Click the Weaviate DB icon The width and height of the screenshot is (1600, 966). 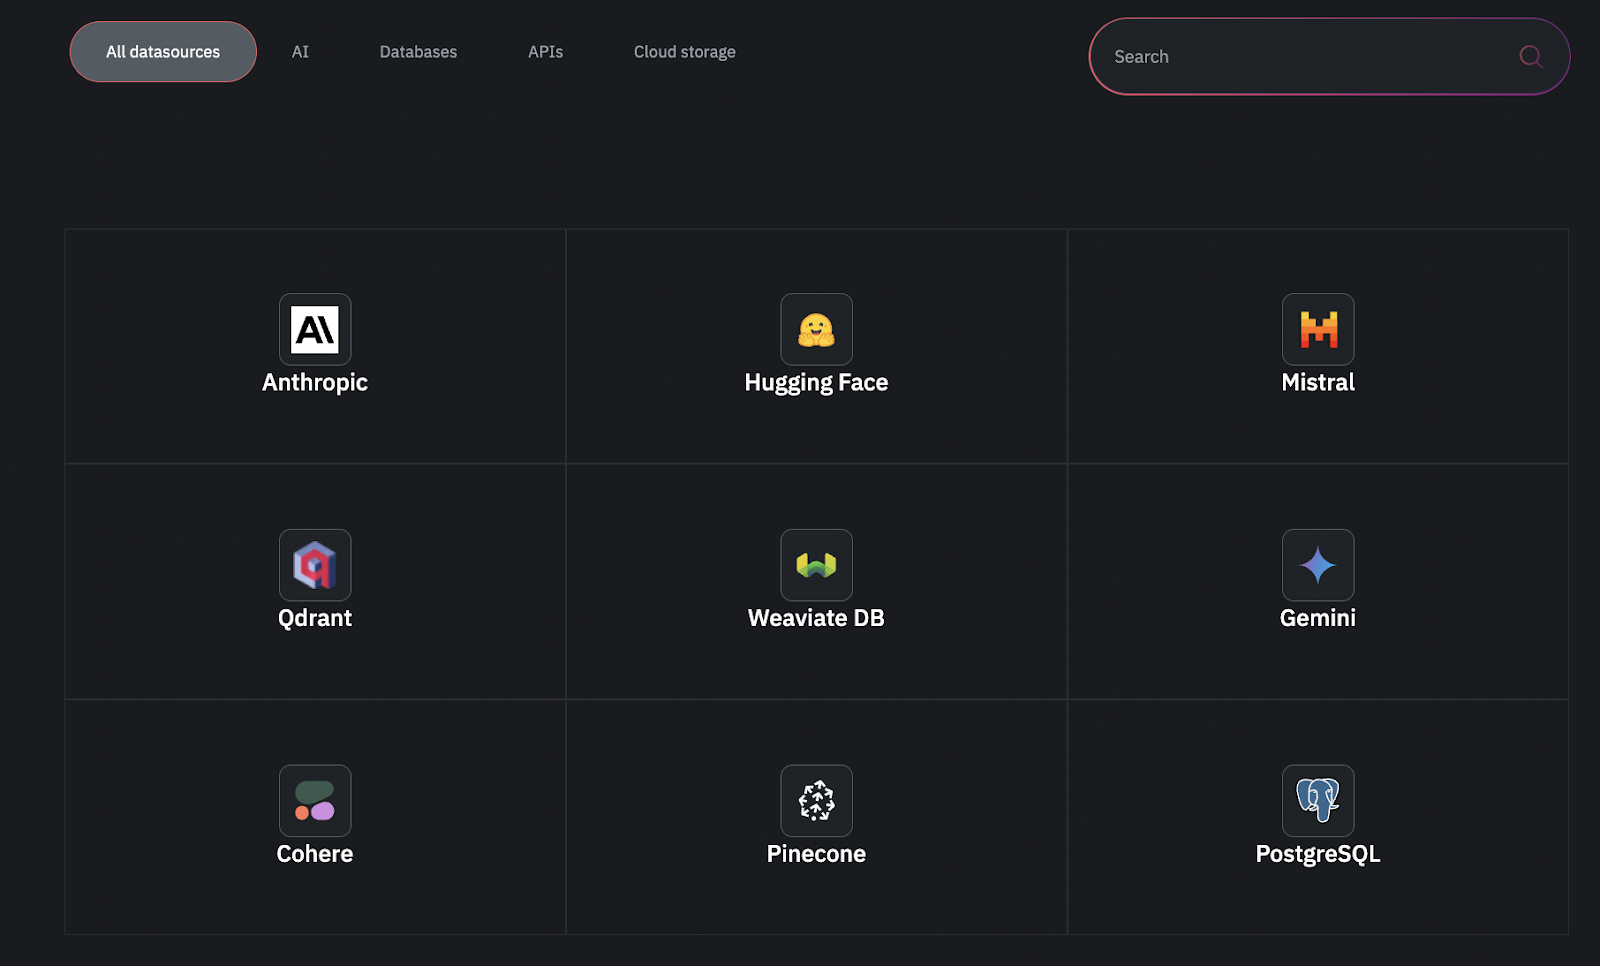(x=816, y=565)
